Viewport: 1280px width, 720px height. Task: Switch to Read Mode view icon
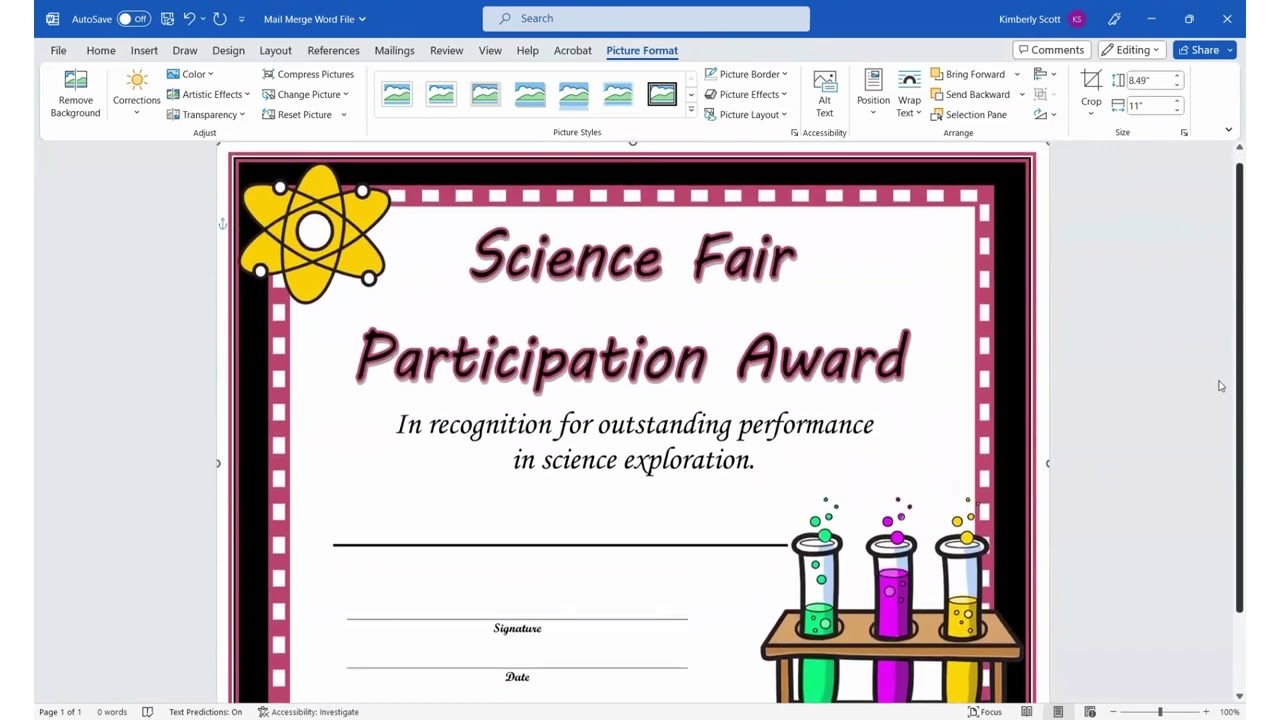tap(1027, 712)
